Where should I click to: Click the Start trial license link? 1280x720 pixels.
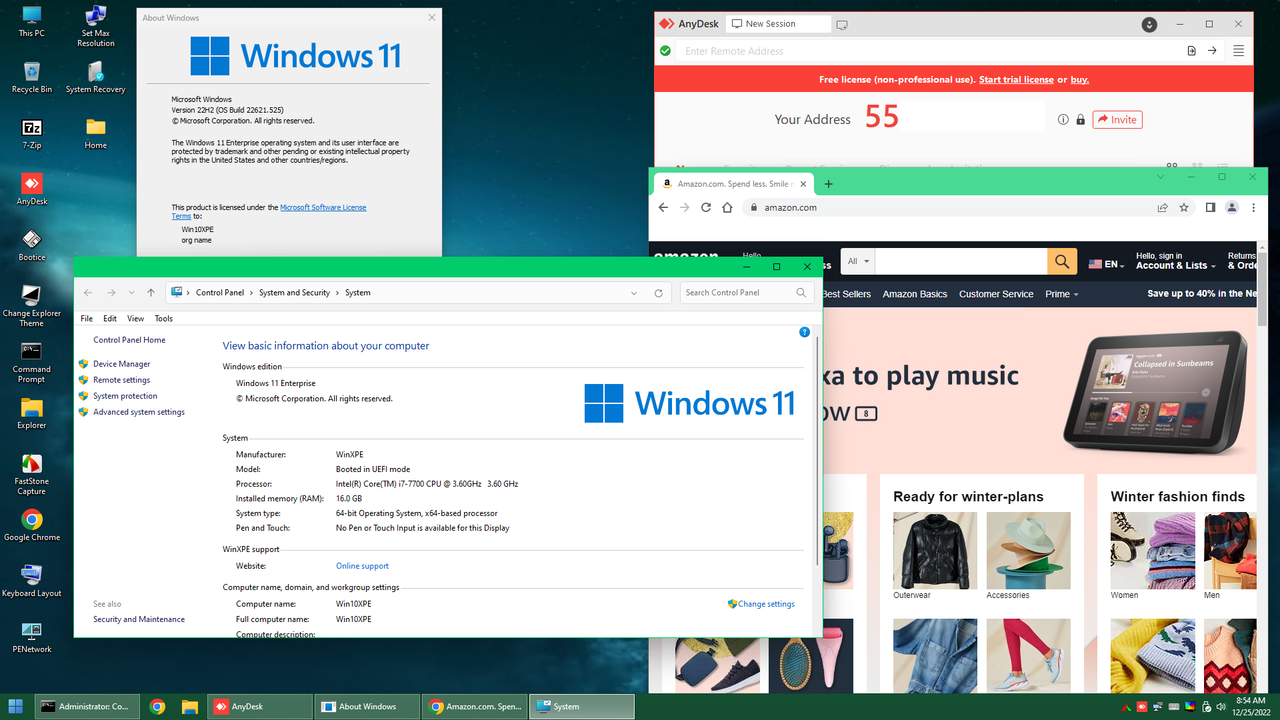pyautogui.click(x=1016, y=80)
